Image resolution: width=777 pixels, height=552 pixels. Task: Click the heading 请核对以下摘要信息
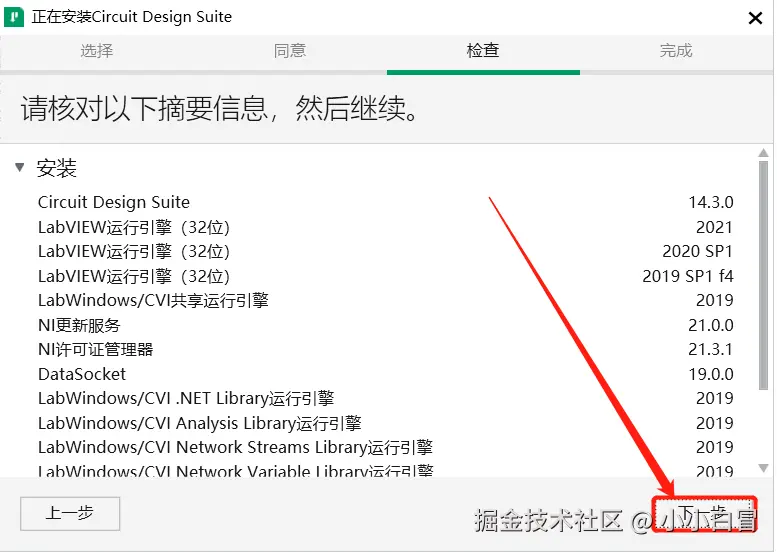click(x=144, y=108)
